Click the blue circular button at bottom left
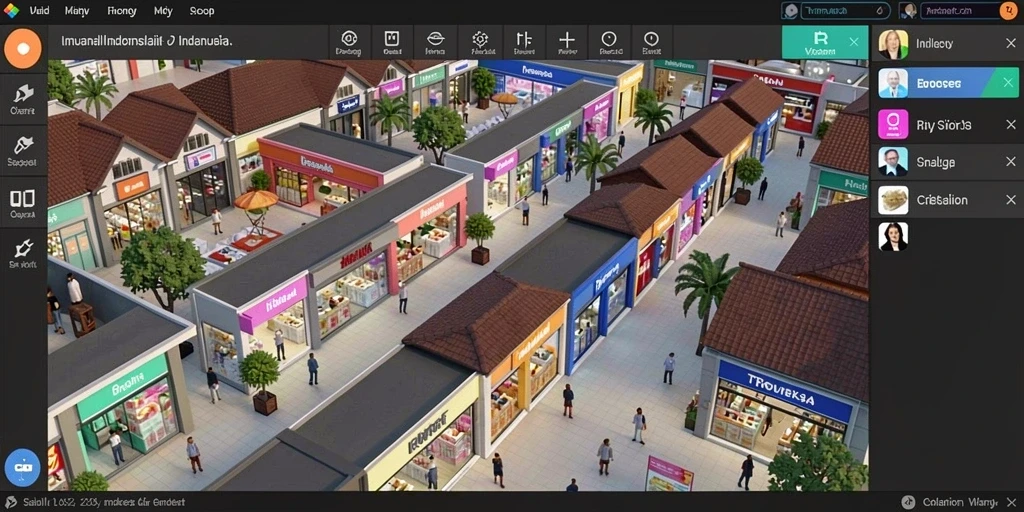 (22, 466)
